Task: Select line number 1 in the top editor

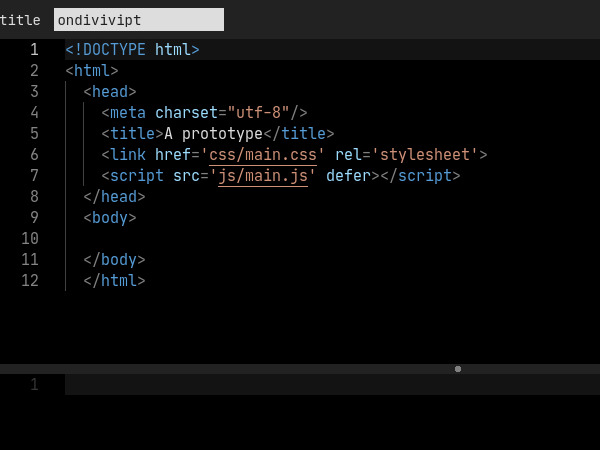Action: click(34, 49)
